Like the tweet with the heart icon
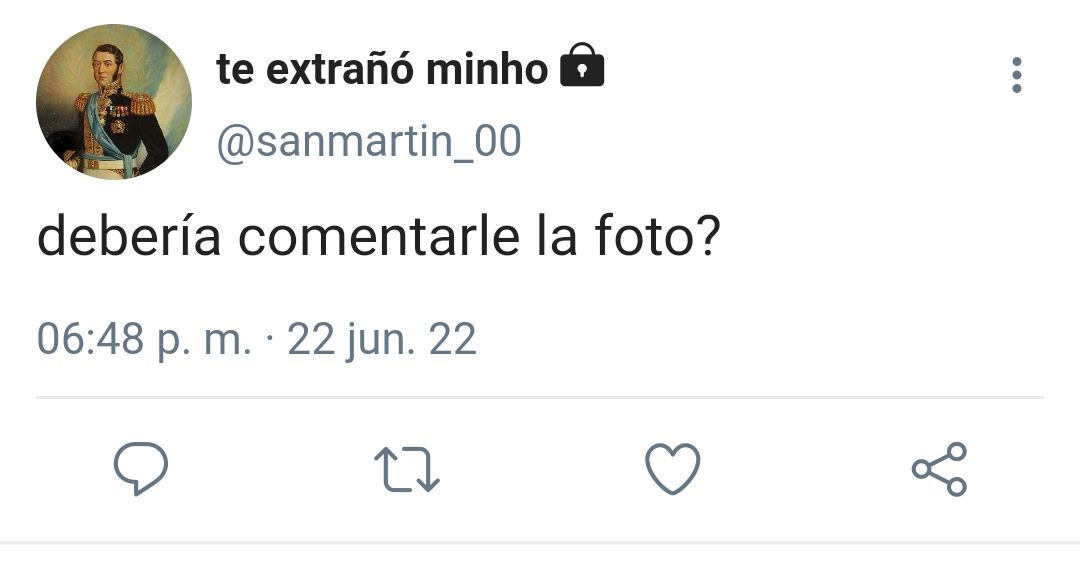 [x=673, y=469]
